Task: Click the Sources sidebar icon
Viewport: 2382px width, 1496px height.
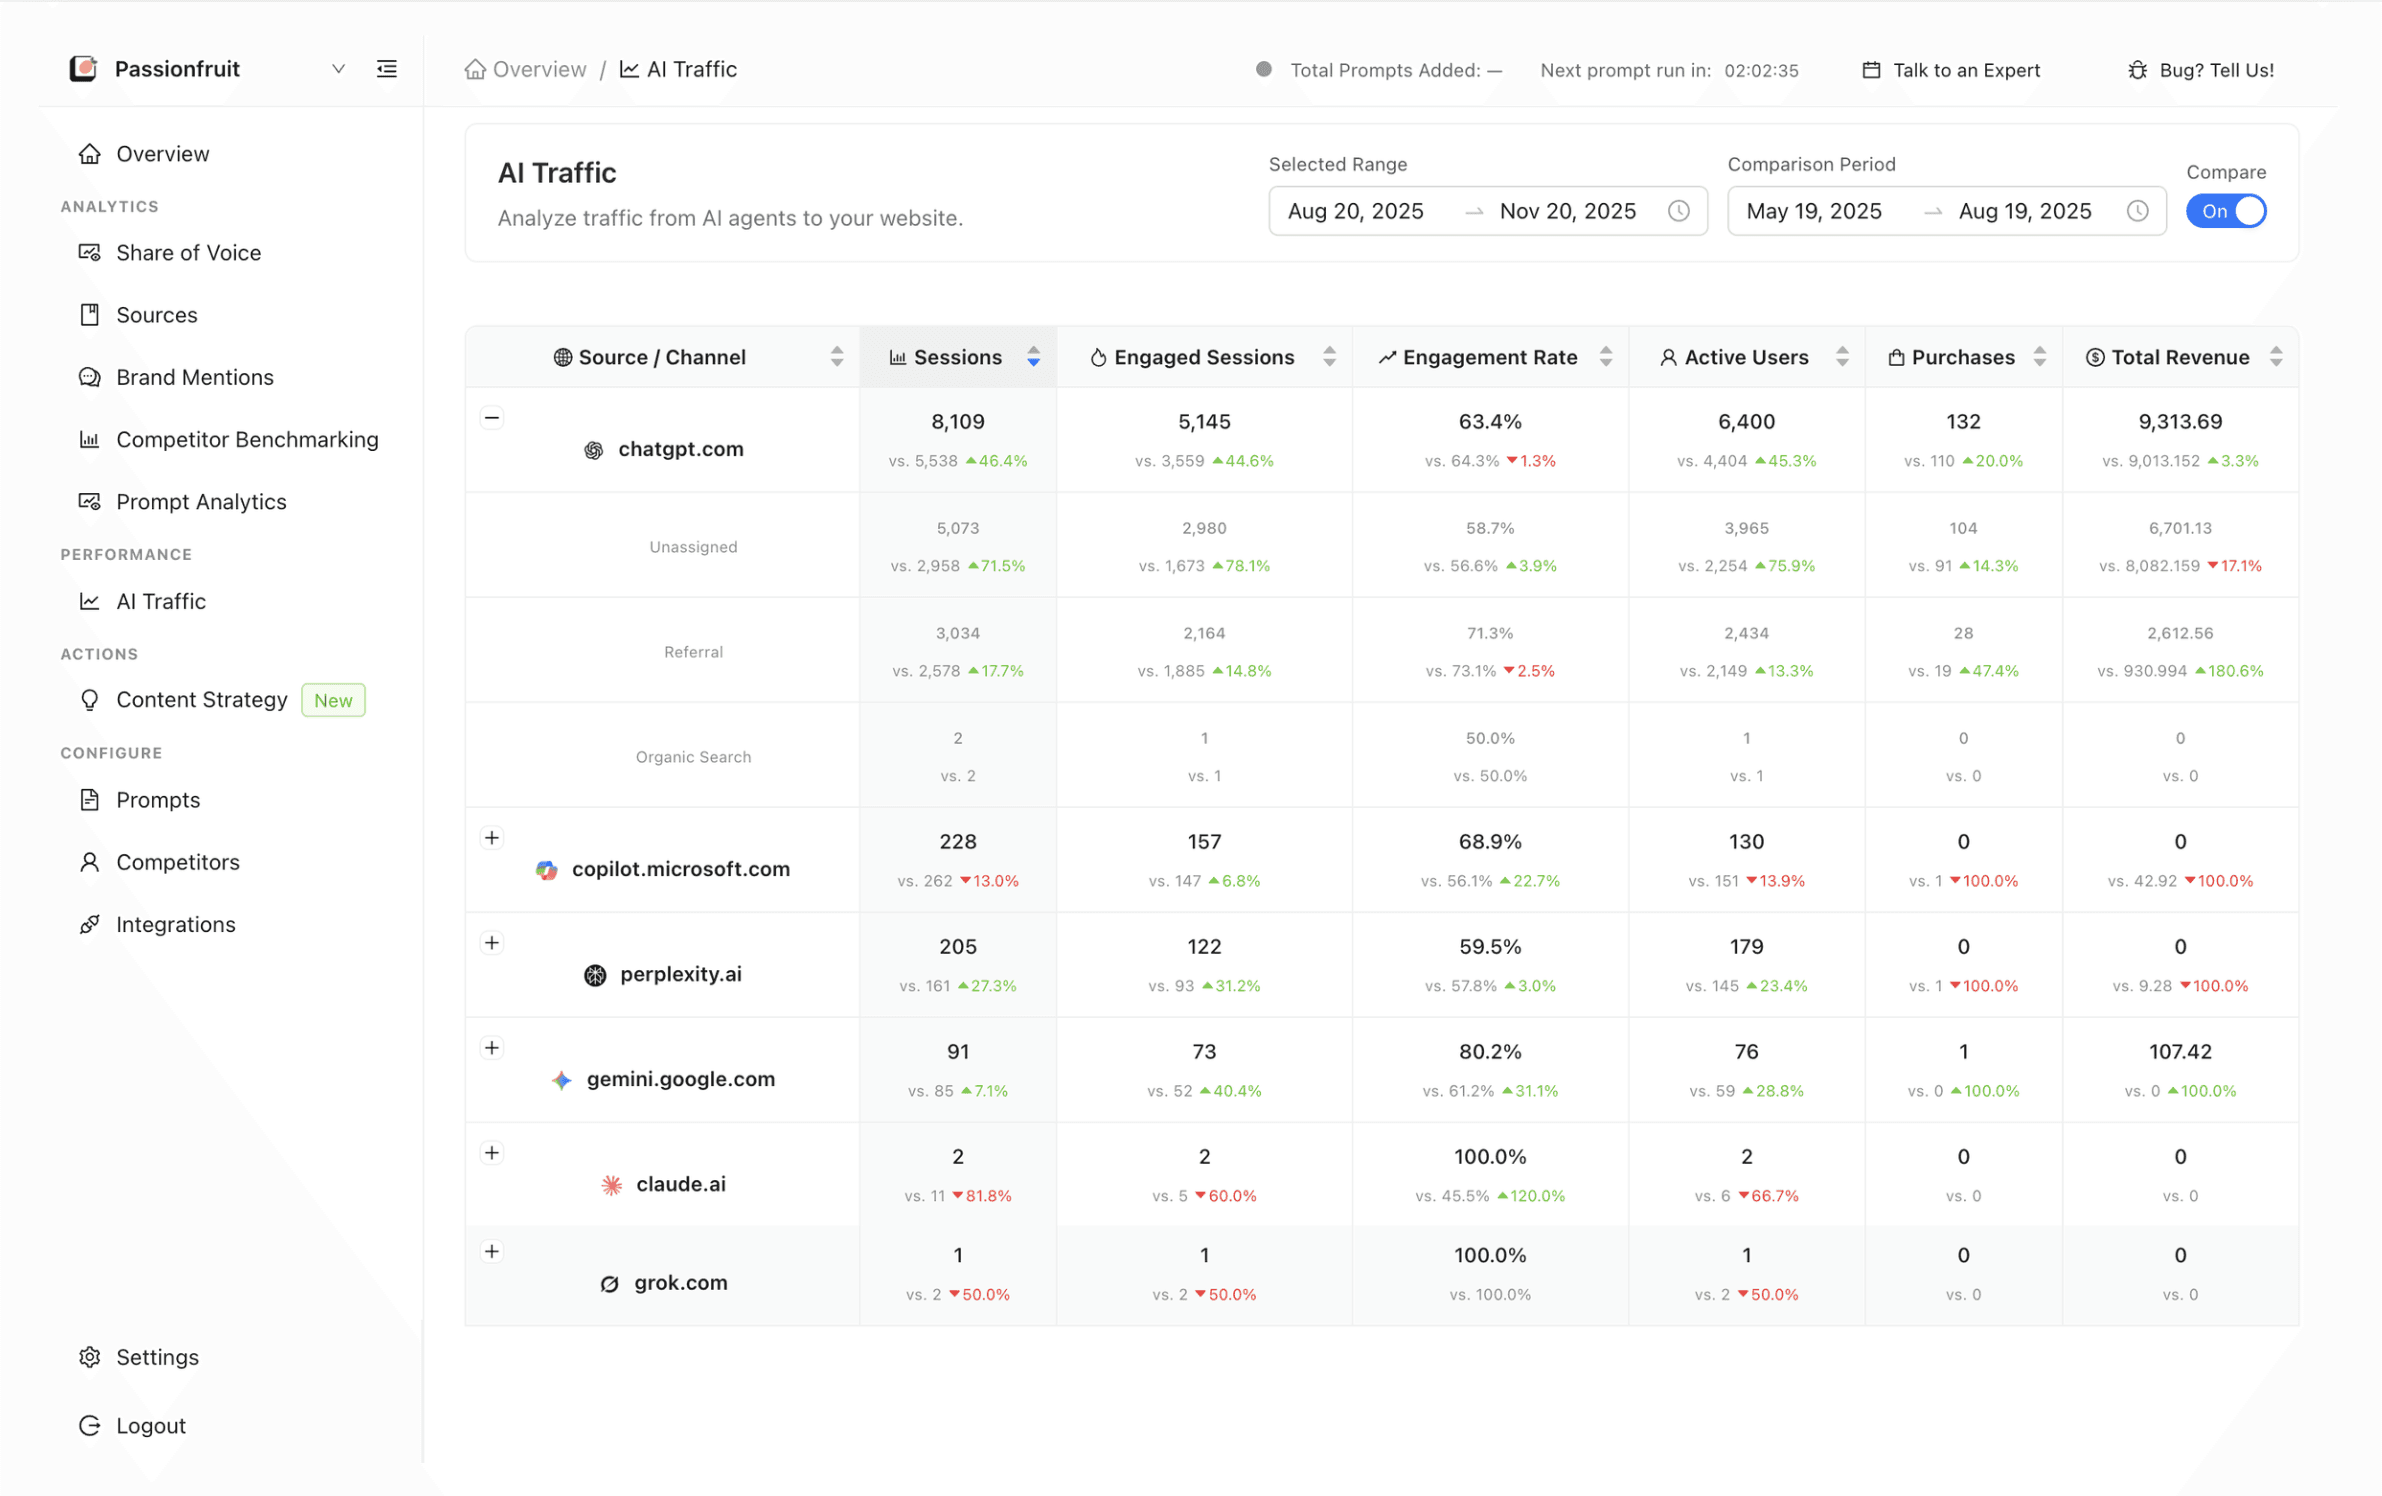Action: tap(90, 315)
